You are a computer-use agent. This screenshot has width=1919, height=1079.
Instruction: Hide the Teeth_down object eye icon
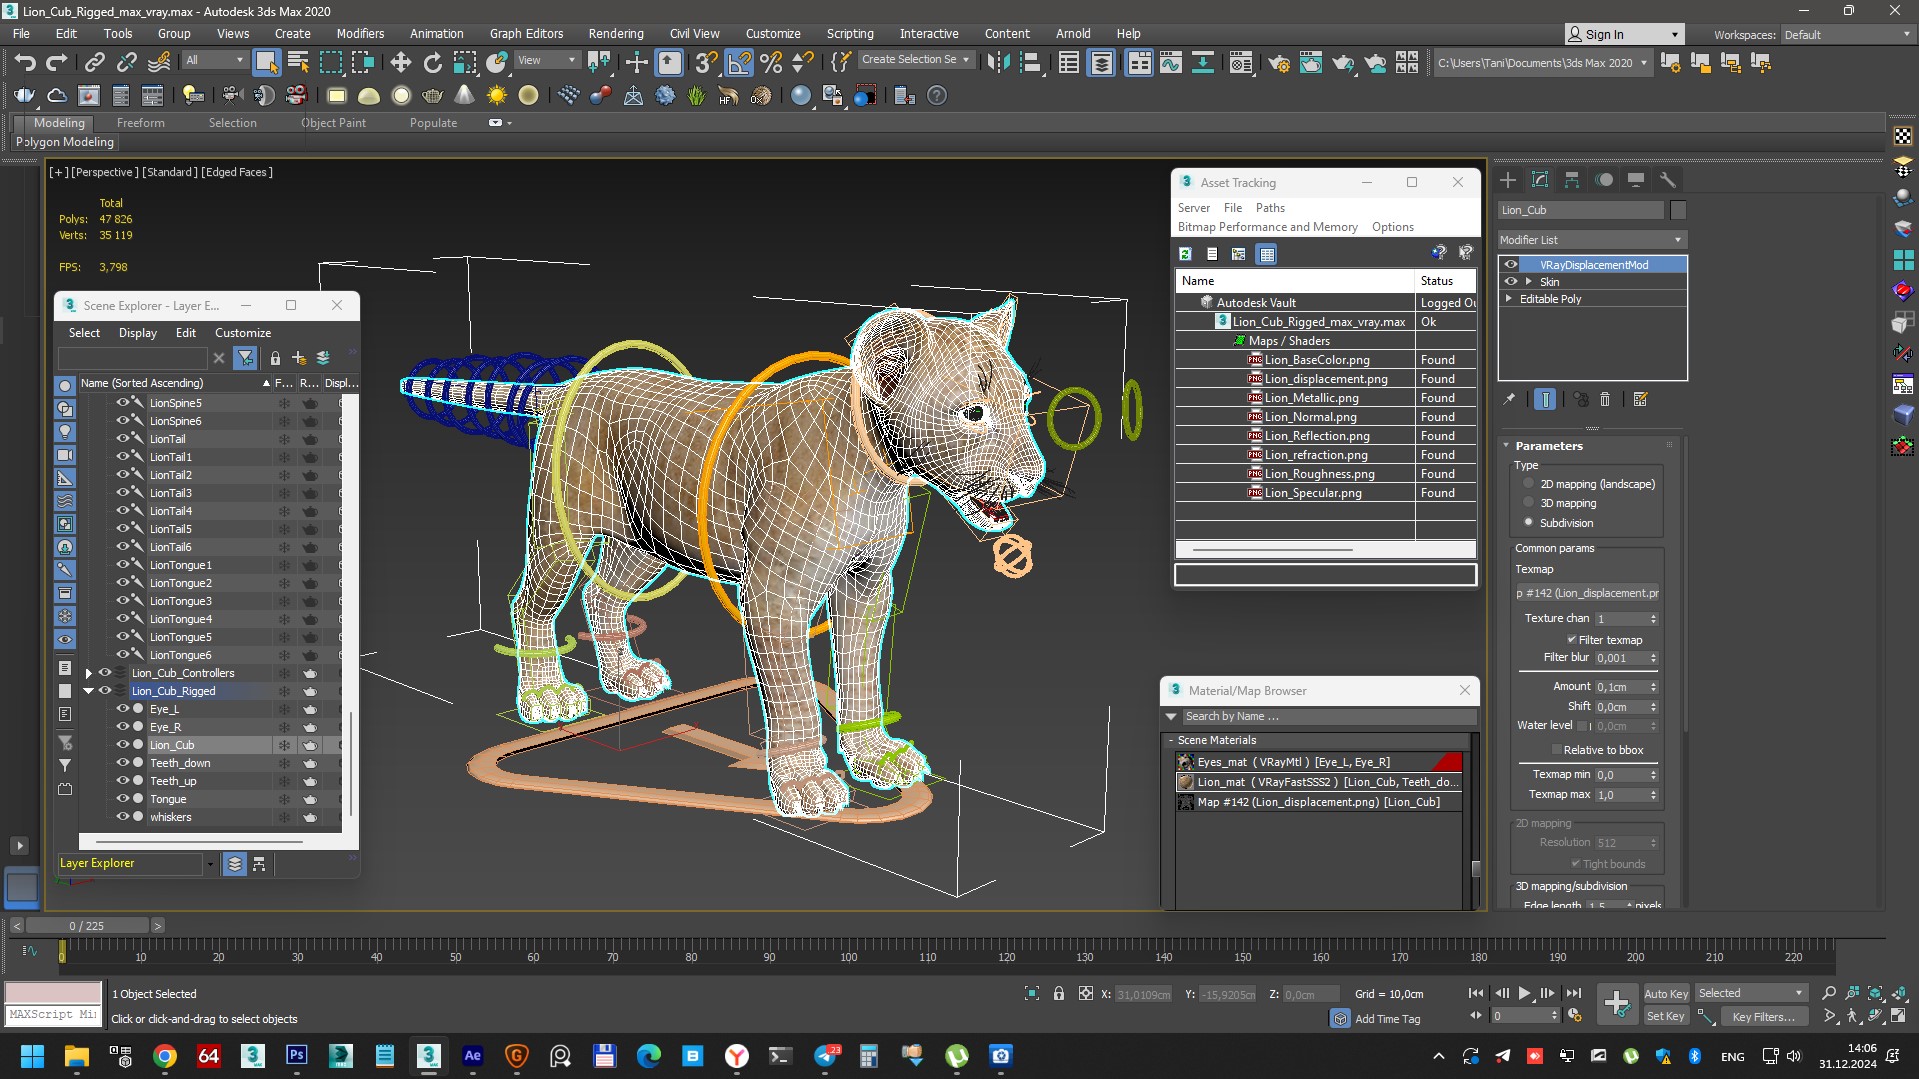coord(124,763)
